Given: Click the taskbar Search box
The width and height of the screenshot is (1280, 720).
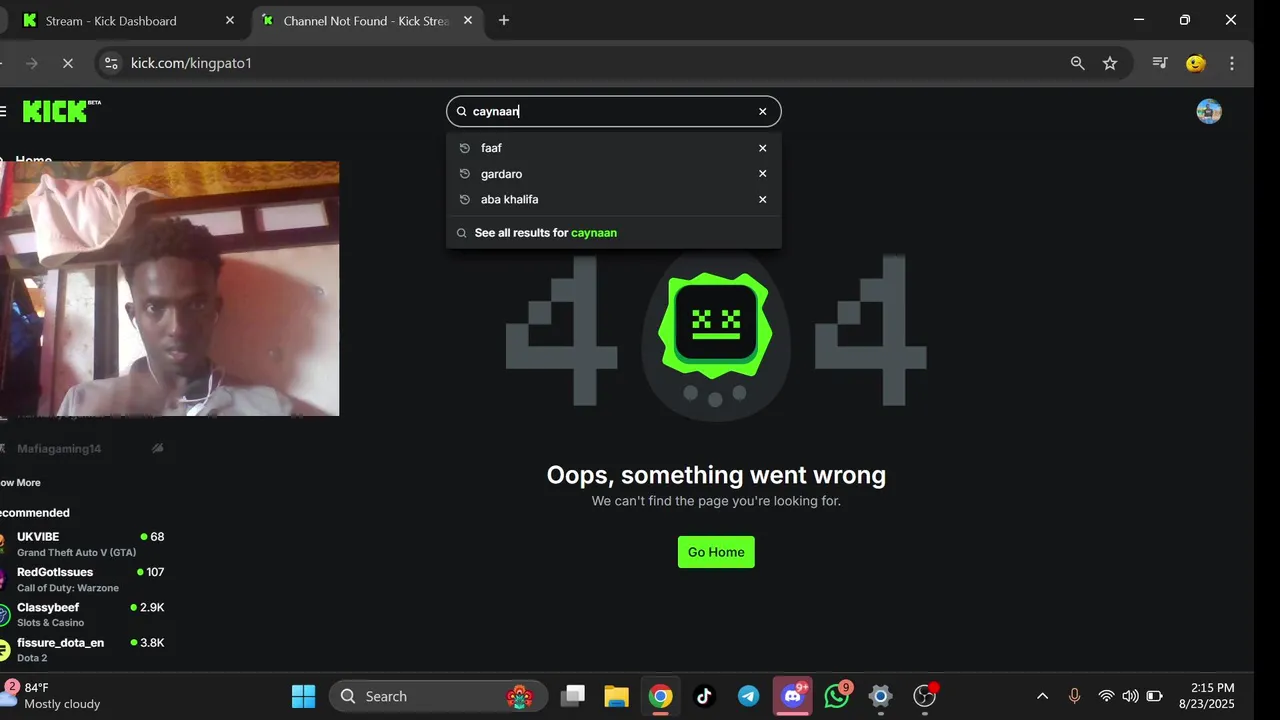Looking at the screenshot, I should tap(438, 696).
